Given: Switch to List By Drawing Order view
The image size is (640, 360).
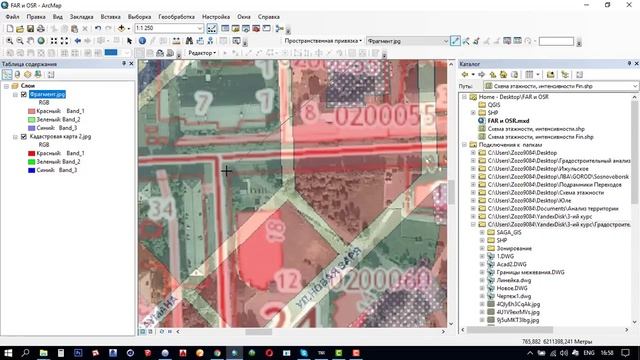Looking at the screenshot, I should coord(7,74).
